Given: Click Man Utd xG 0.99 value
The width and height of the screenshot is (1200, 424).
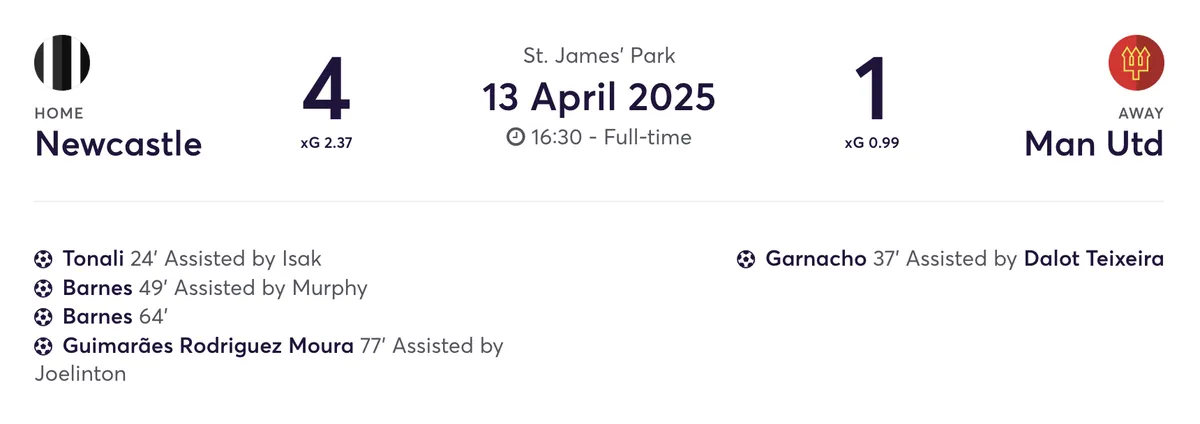Looking at the screenshot, I should (x=872, y=143).
